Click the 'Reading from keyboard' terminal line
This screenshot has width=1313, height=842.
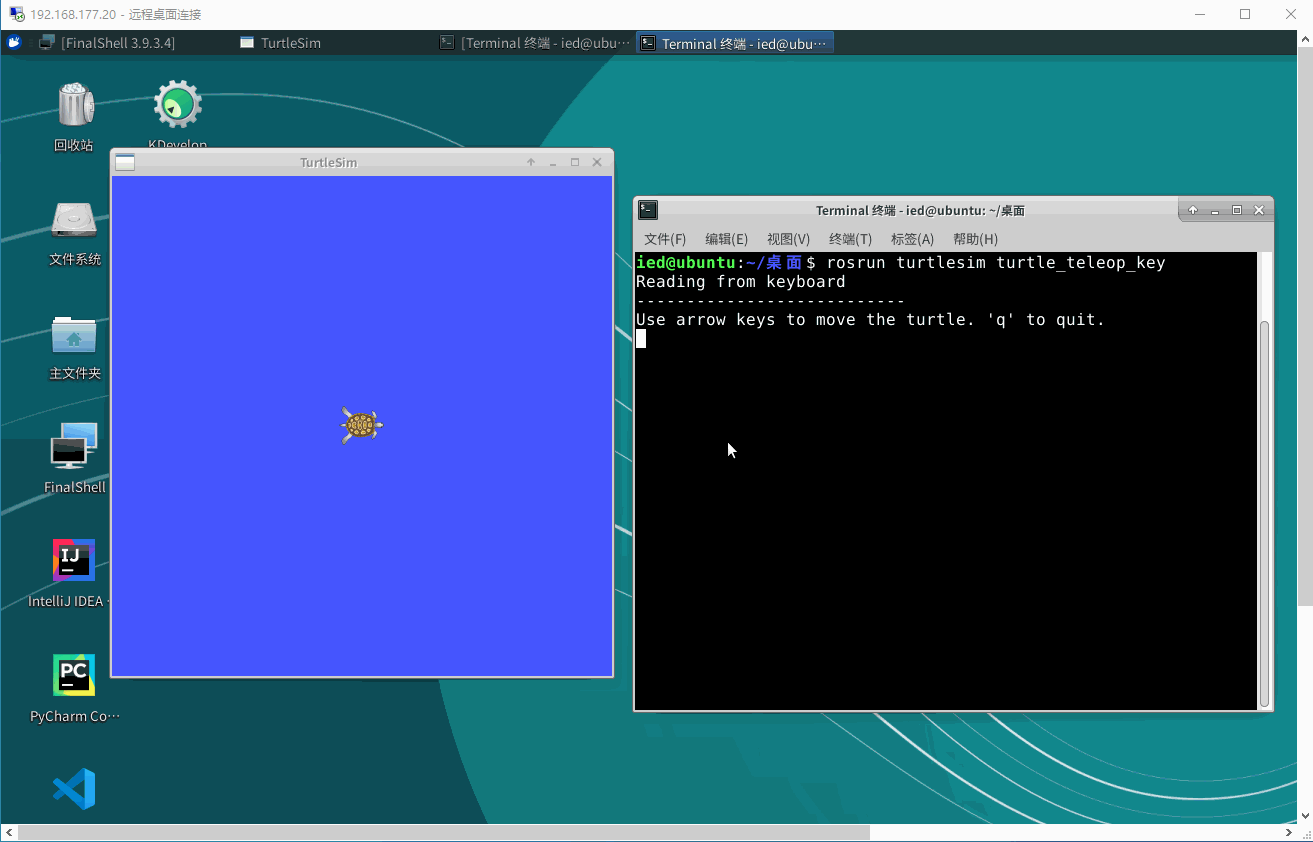point(741,282)
